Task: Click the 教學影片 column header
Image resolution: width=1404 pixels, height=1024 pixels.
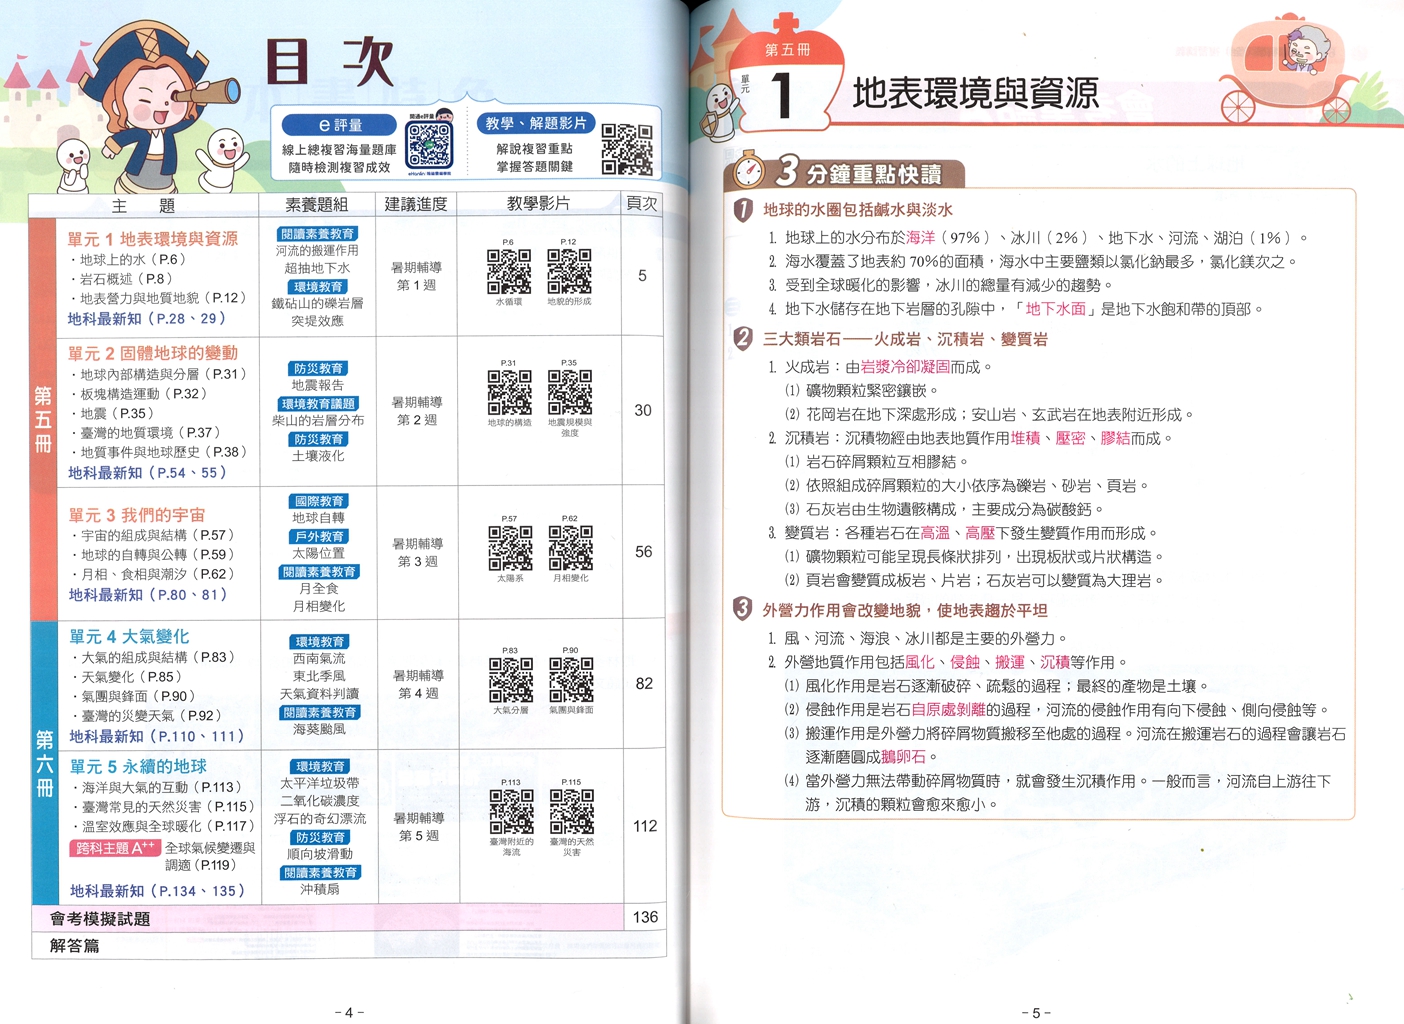Action: tap(539, 203)
